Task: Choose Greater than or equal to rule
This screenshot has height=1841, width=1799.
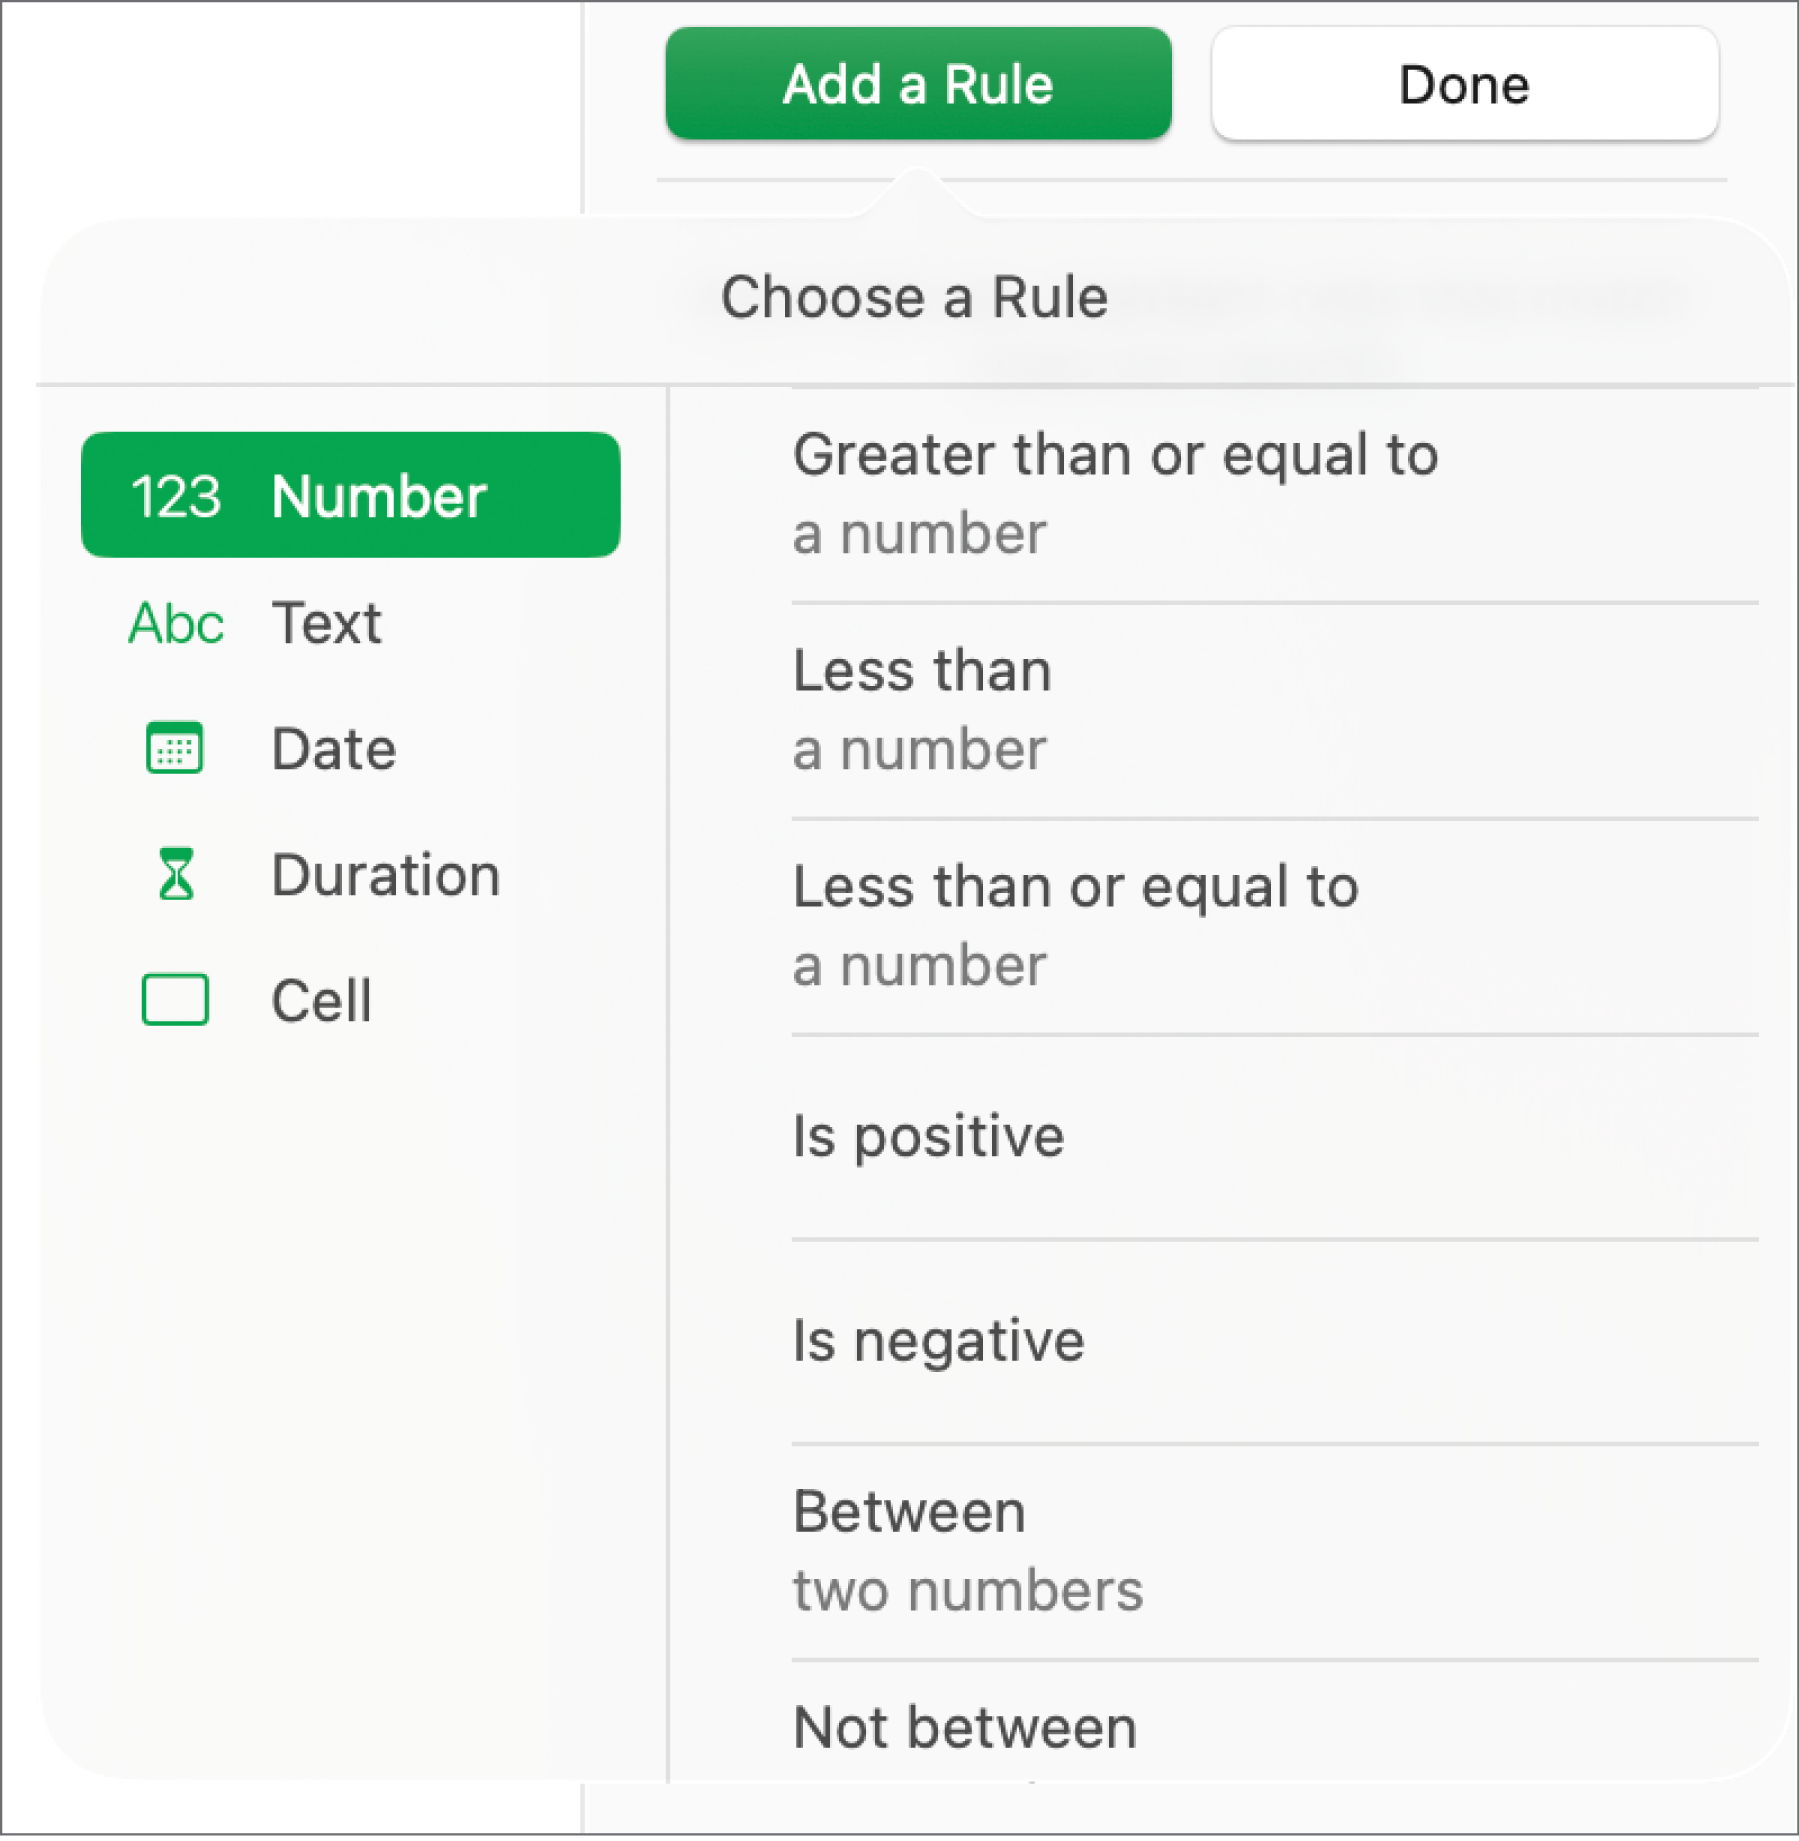Action: [x=1115, y=494]
